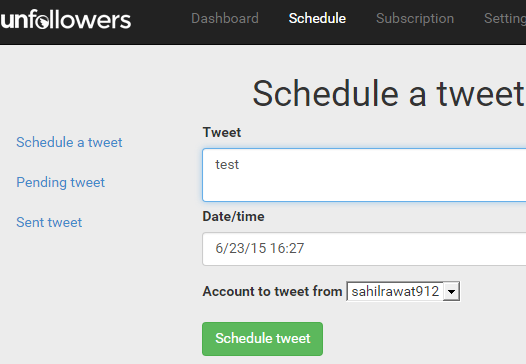Click the Tweet field label
Image resolution: width=526 pixels, height=364 pixels.
tap(222, 133)
